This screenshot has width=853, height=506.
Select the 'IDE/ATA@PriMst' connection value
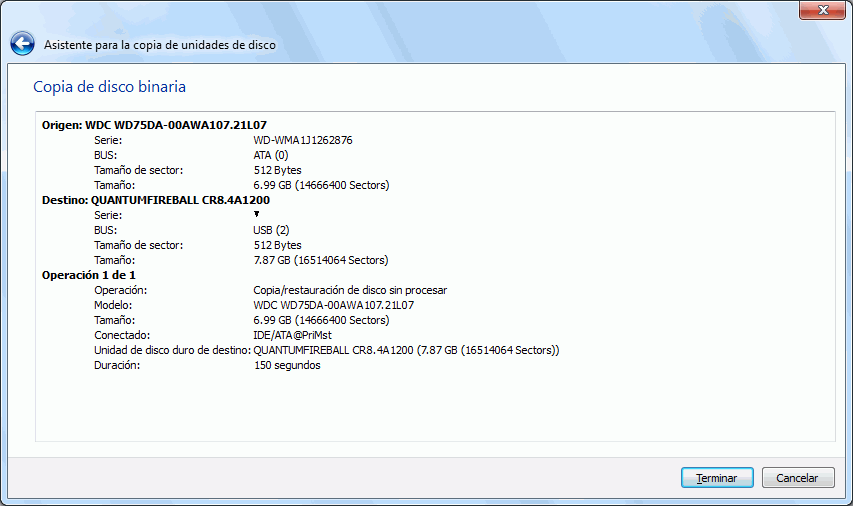point(292,335)
